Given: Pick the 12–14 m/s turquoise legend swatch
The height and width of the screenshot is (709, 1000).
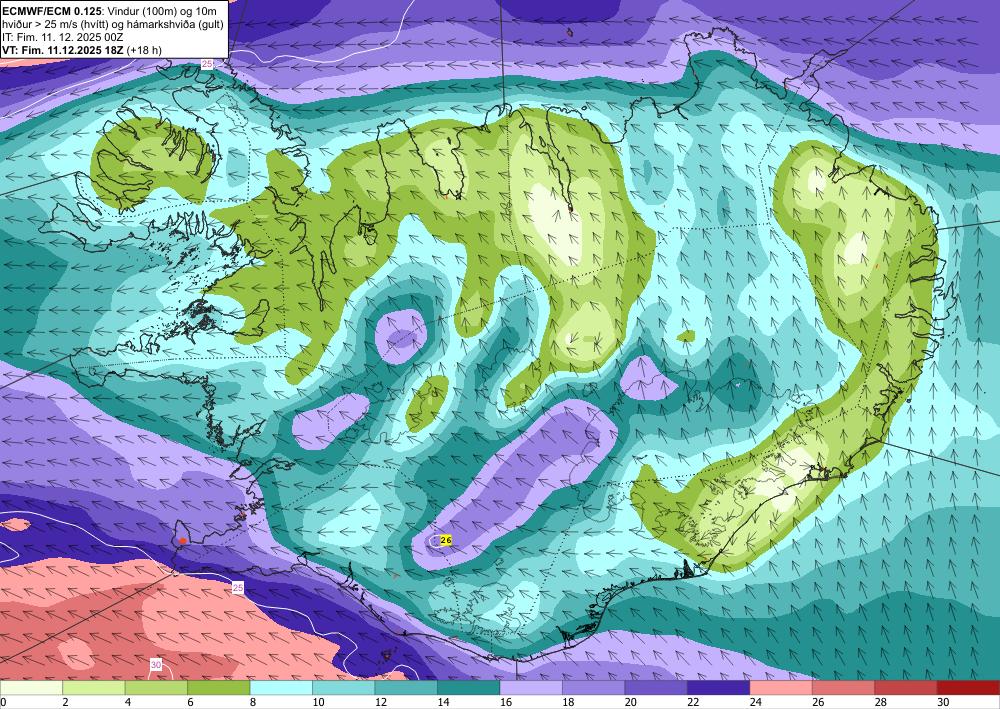Looking at the screenshot, I should (x=406, y=688).
